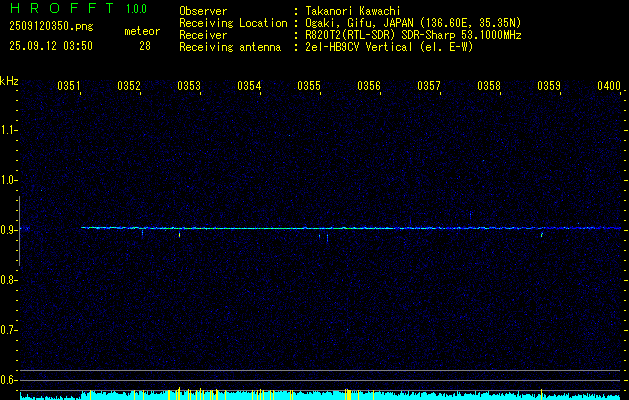Click the 0352 time axis marker
629x400 pixels.
(129, 85)
